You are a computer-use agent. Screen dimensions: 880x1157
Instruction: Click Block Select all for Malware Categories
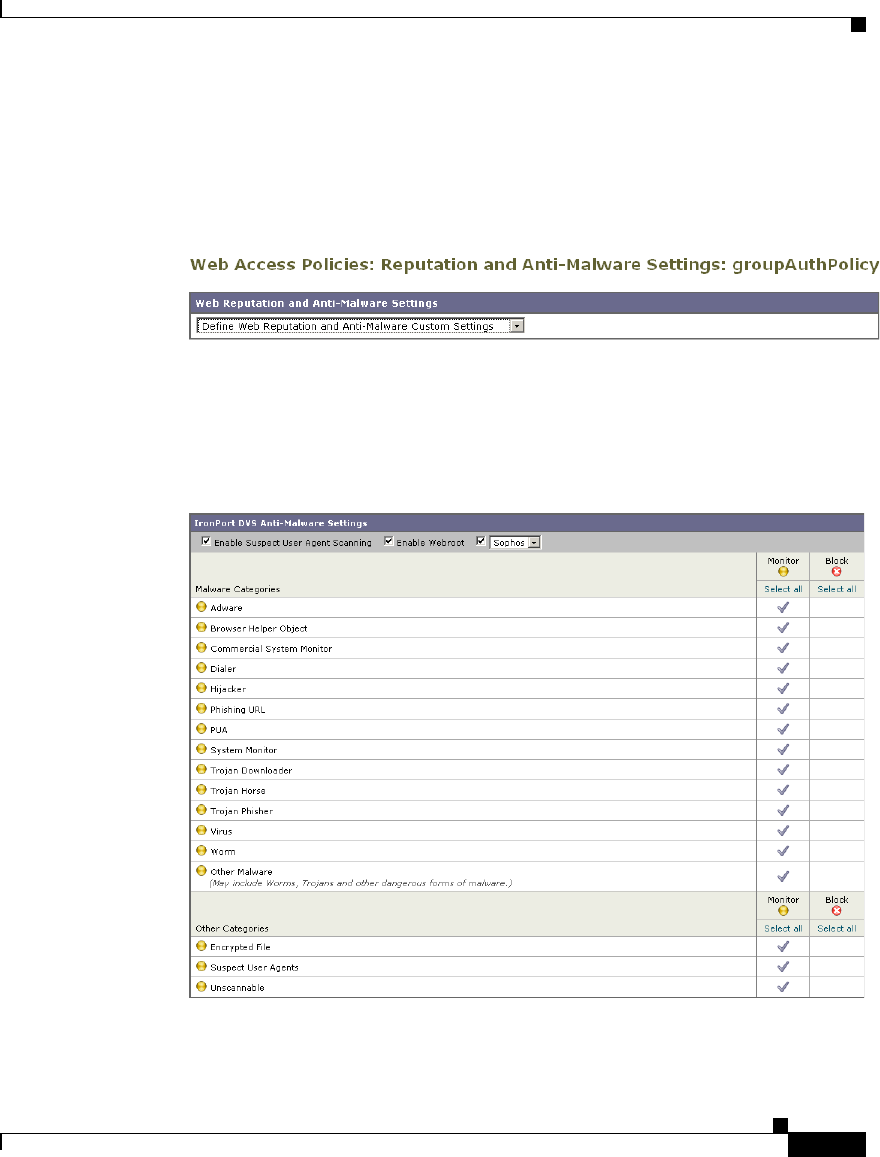pos(836,589)
